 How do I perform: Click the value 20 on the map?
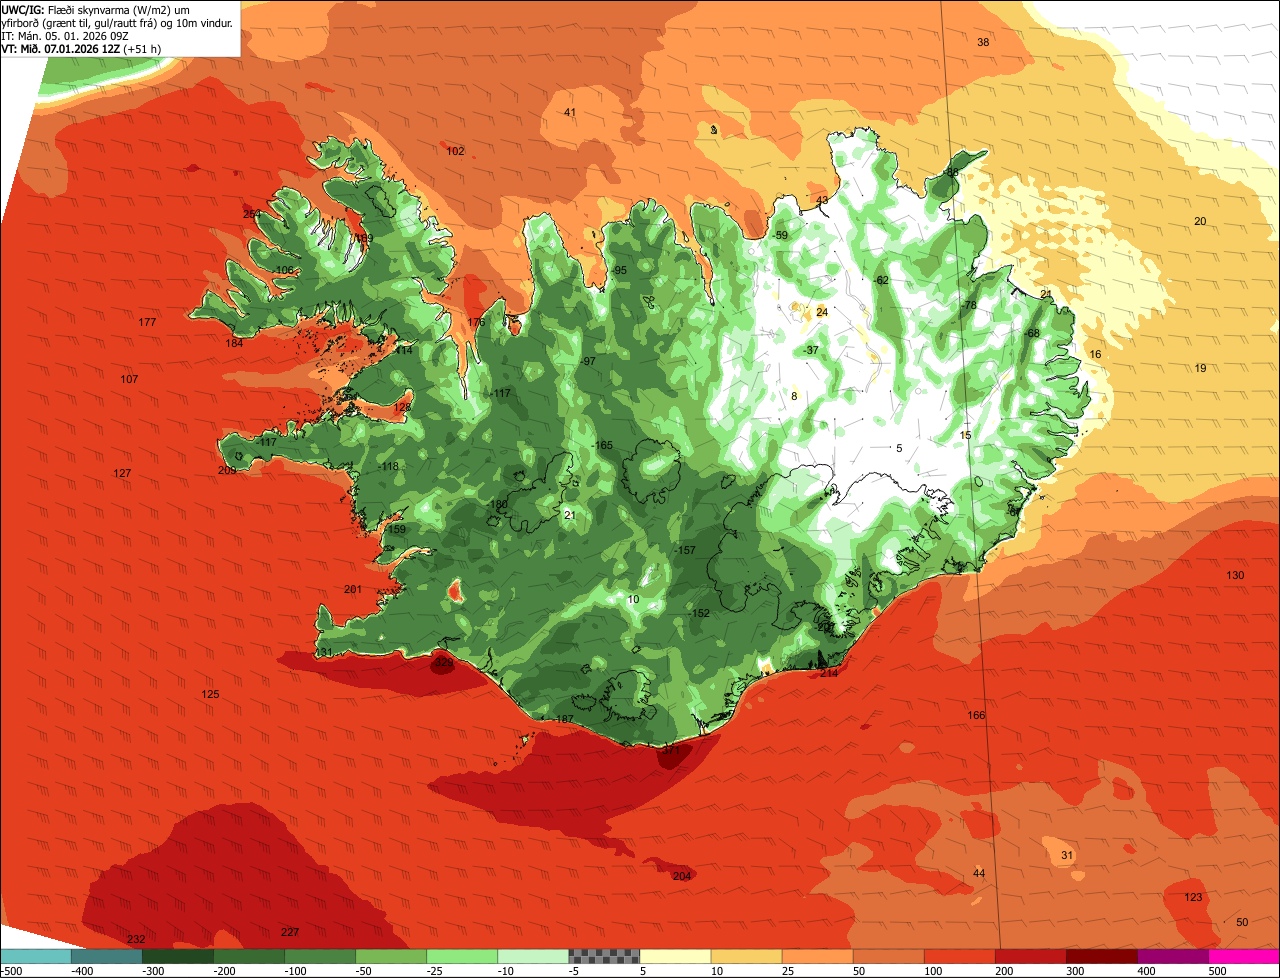click(x=1200, y=221)
